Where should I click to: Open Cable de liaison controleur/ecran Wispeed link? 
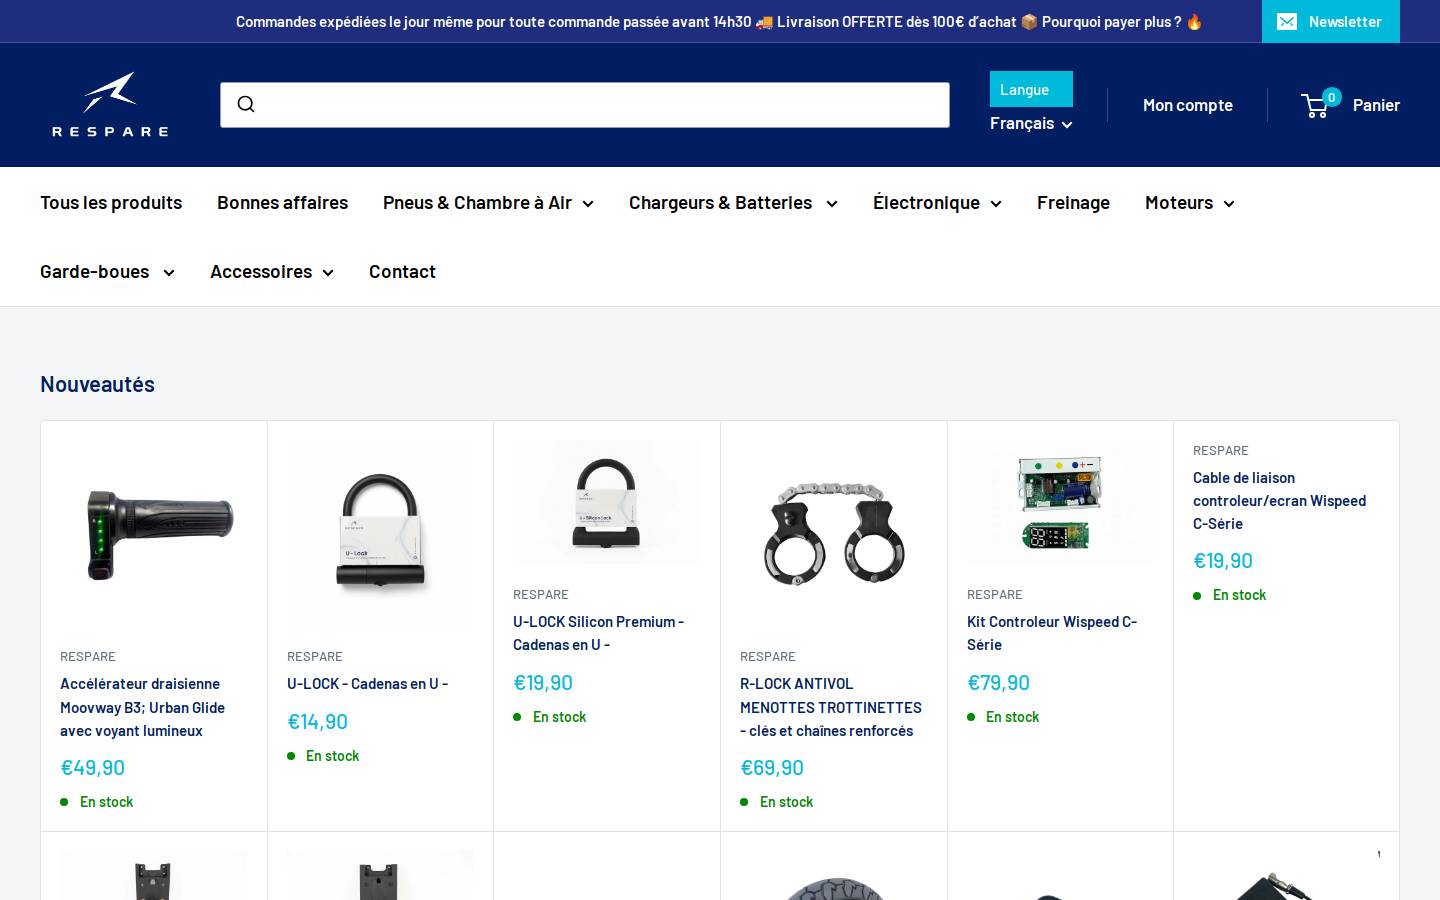[x=1279, y=500]
